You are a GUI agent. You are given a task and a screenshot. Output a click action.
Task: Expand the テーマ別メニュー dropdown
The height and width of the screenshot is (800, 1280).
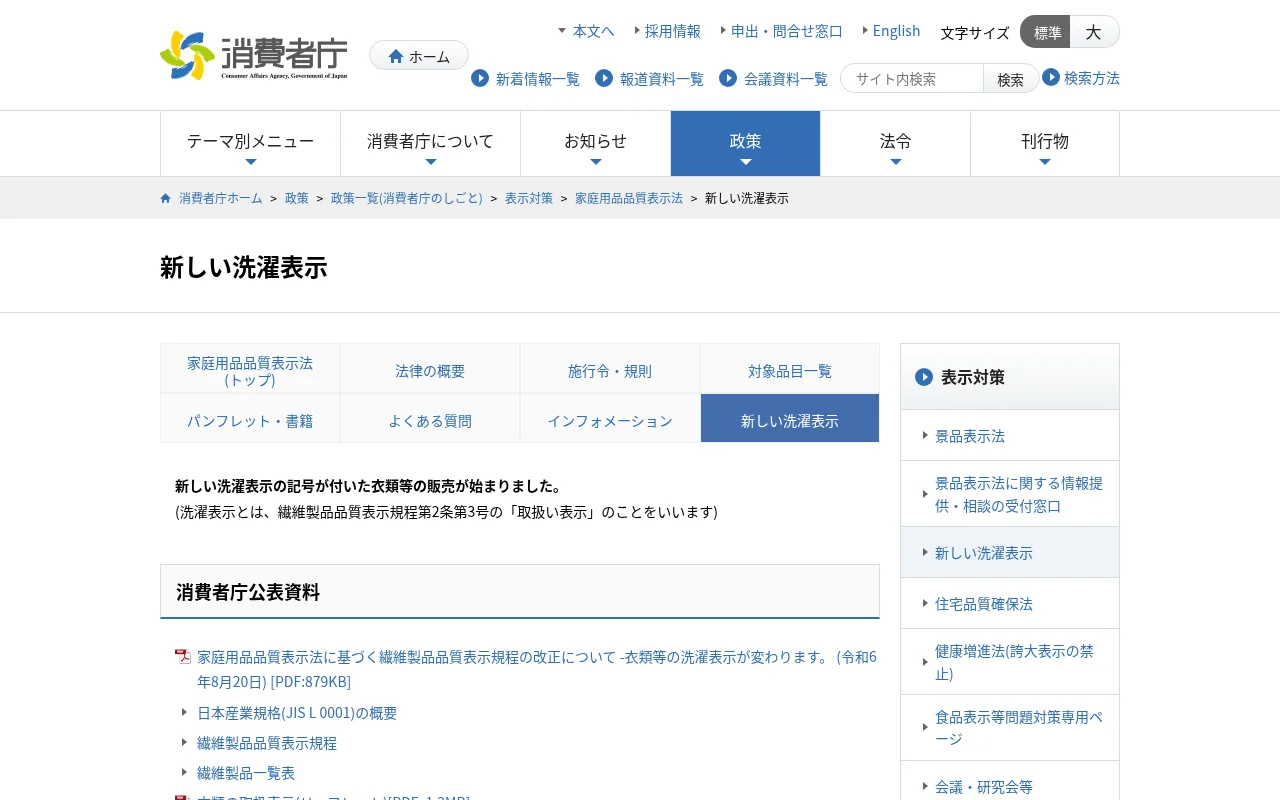[x=250, y=143]
